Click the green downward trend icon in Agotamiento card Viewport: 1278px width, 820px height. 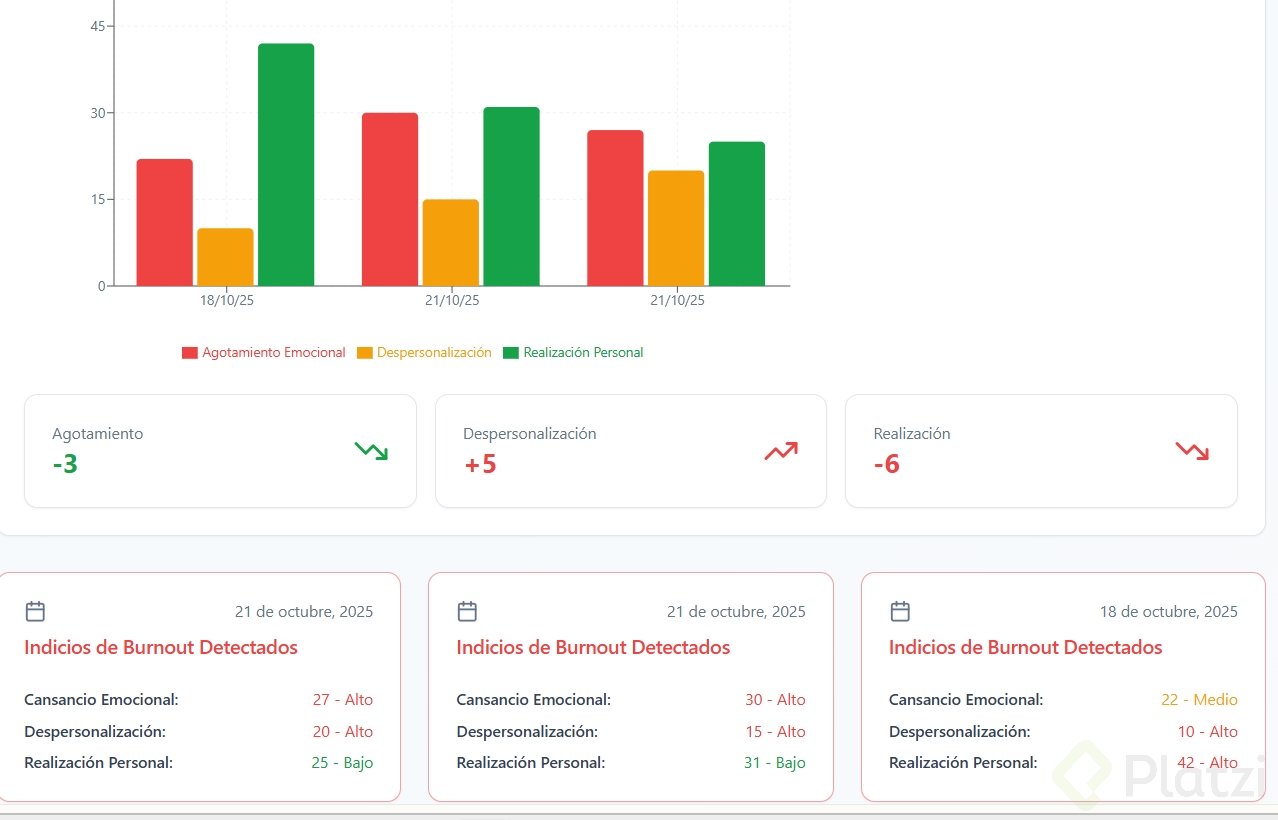(x=371, y=451)
